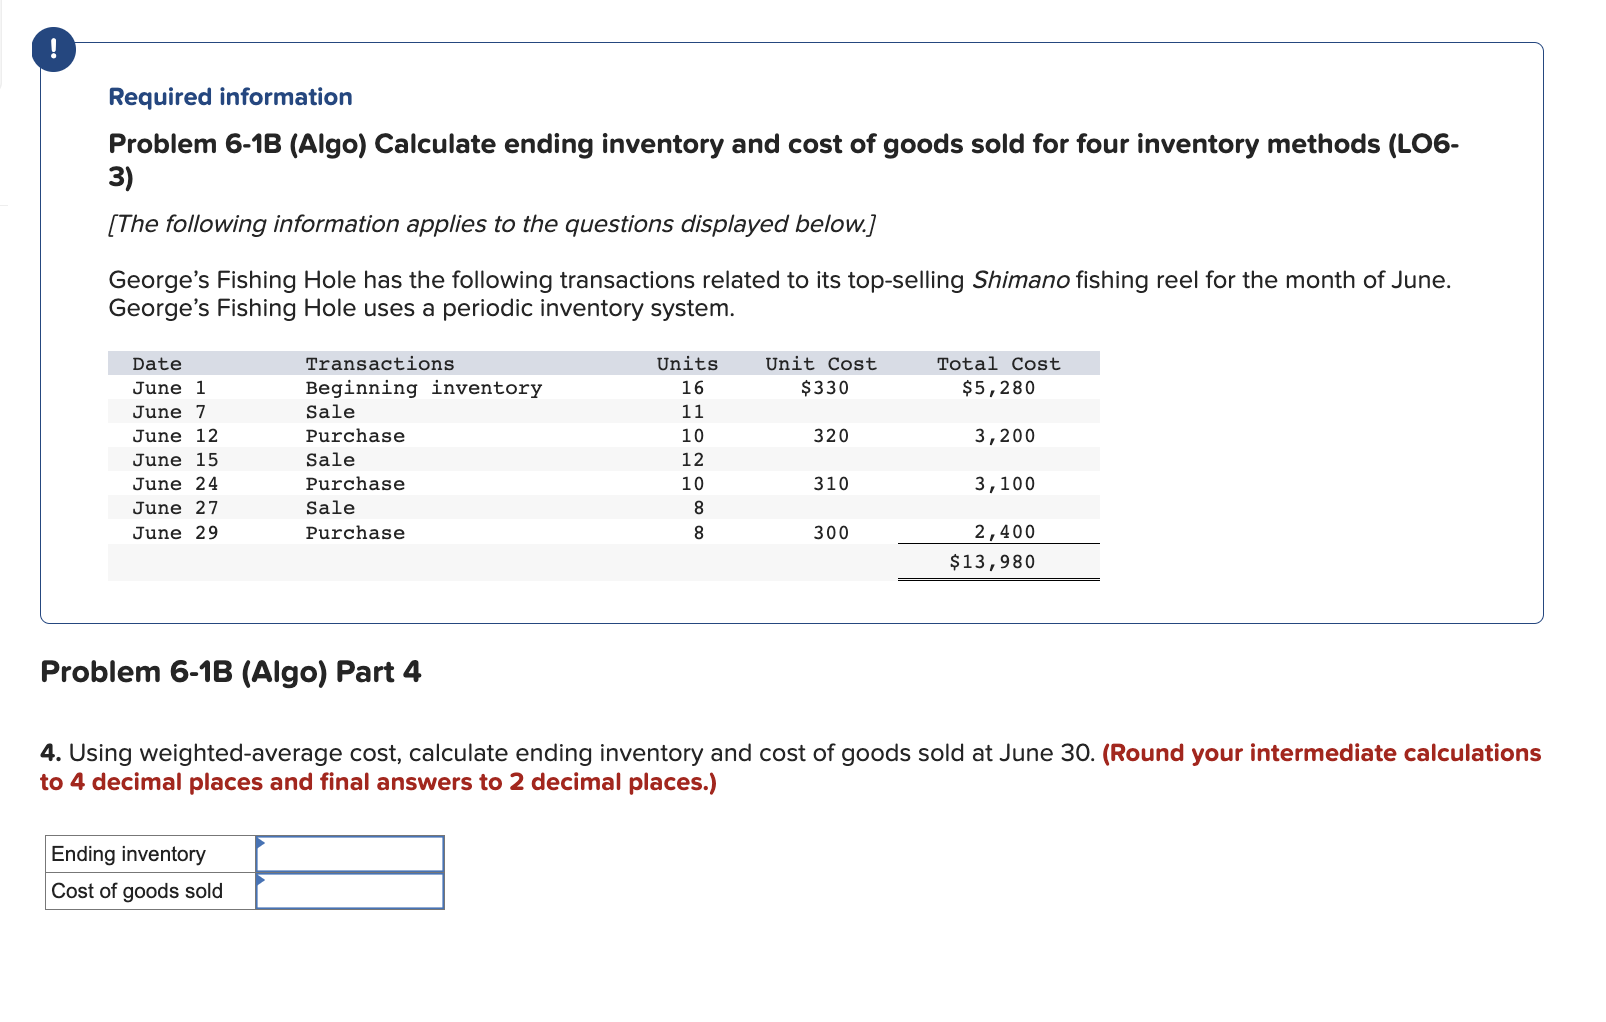This screenshot has width=1606, height=1022.
Task: Click the blue triangle marker on Ending inventory field
Action: point(262,844)
